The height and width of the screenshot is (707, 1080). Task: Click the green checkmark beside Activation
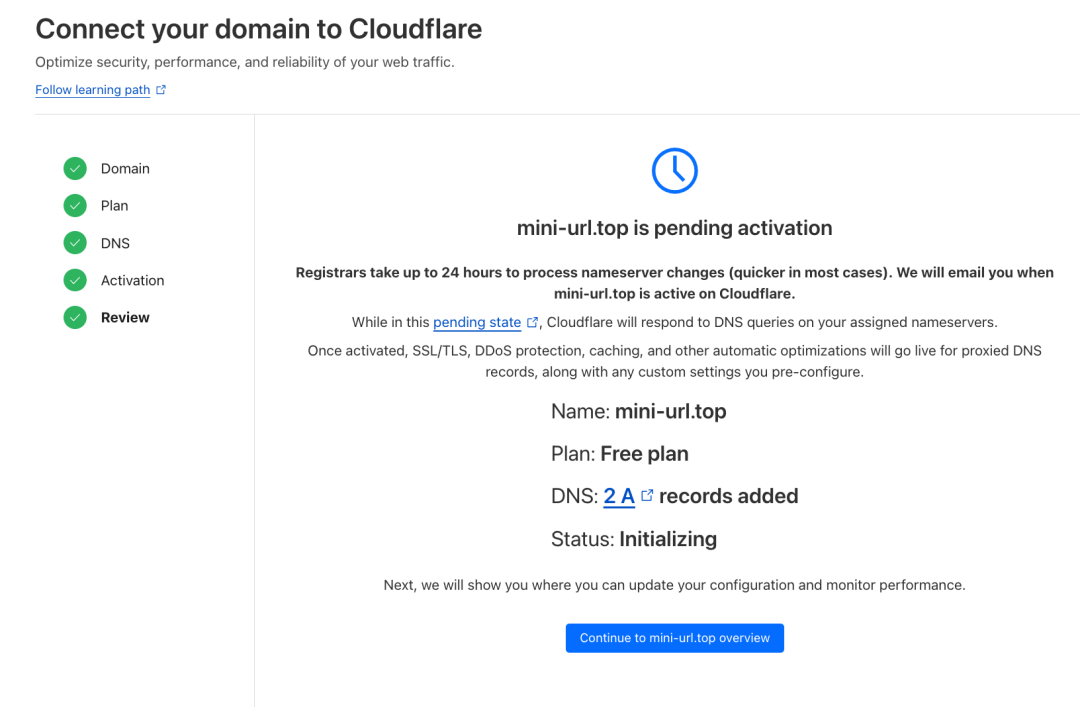click(x=75, y=280)
